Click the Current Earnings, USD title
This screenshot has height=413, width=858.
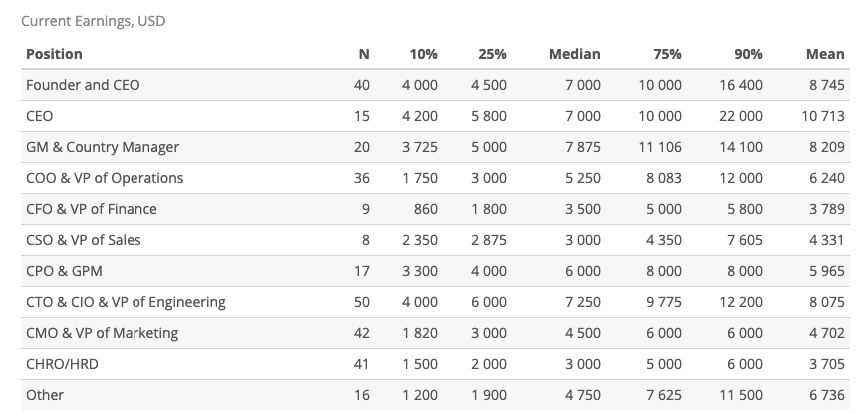[93, 21]
